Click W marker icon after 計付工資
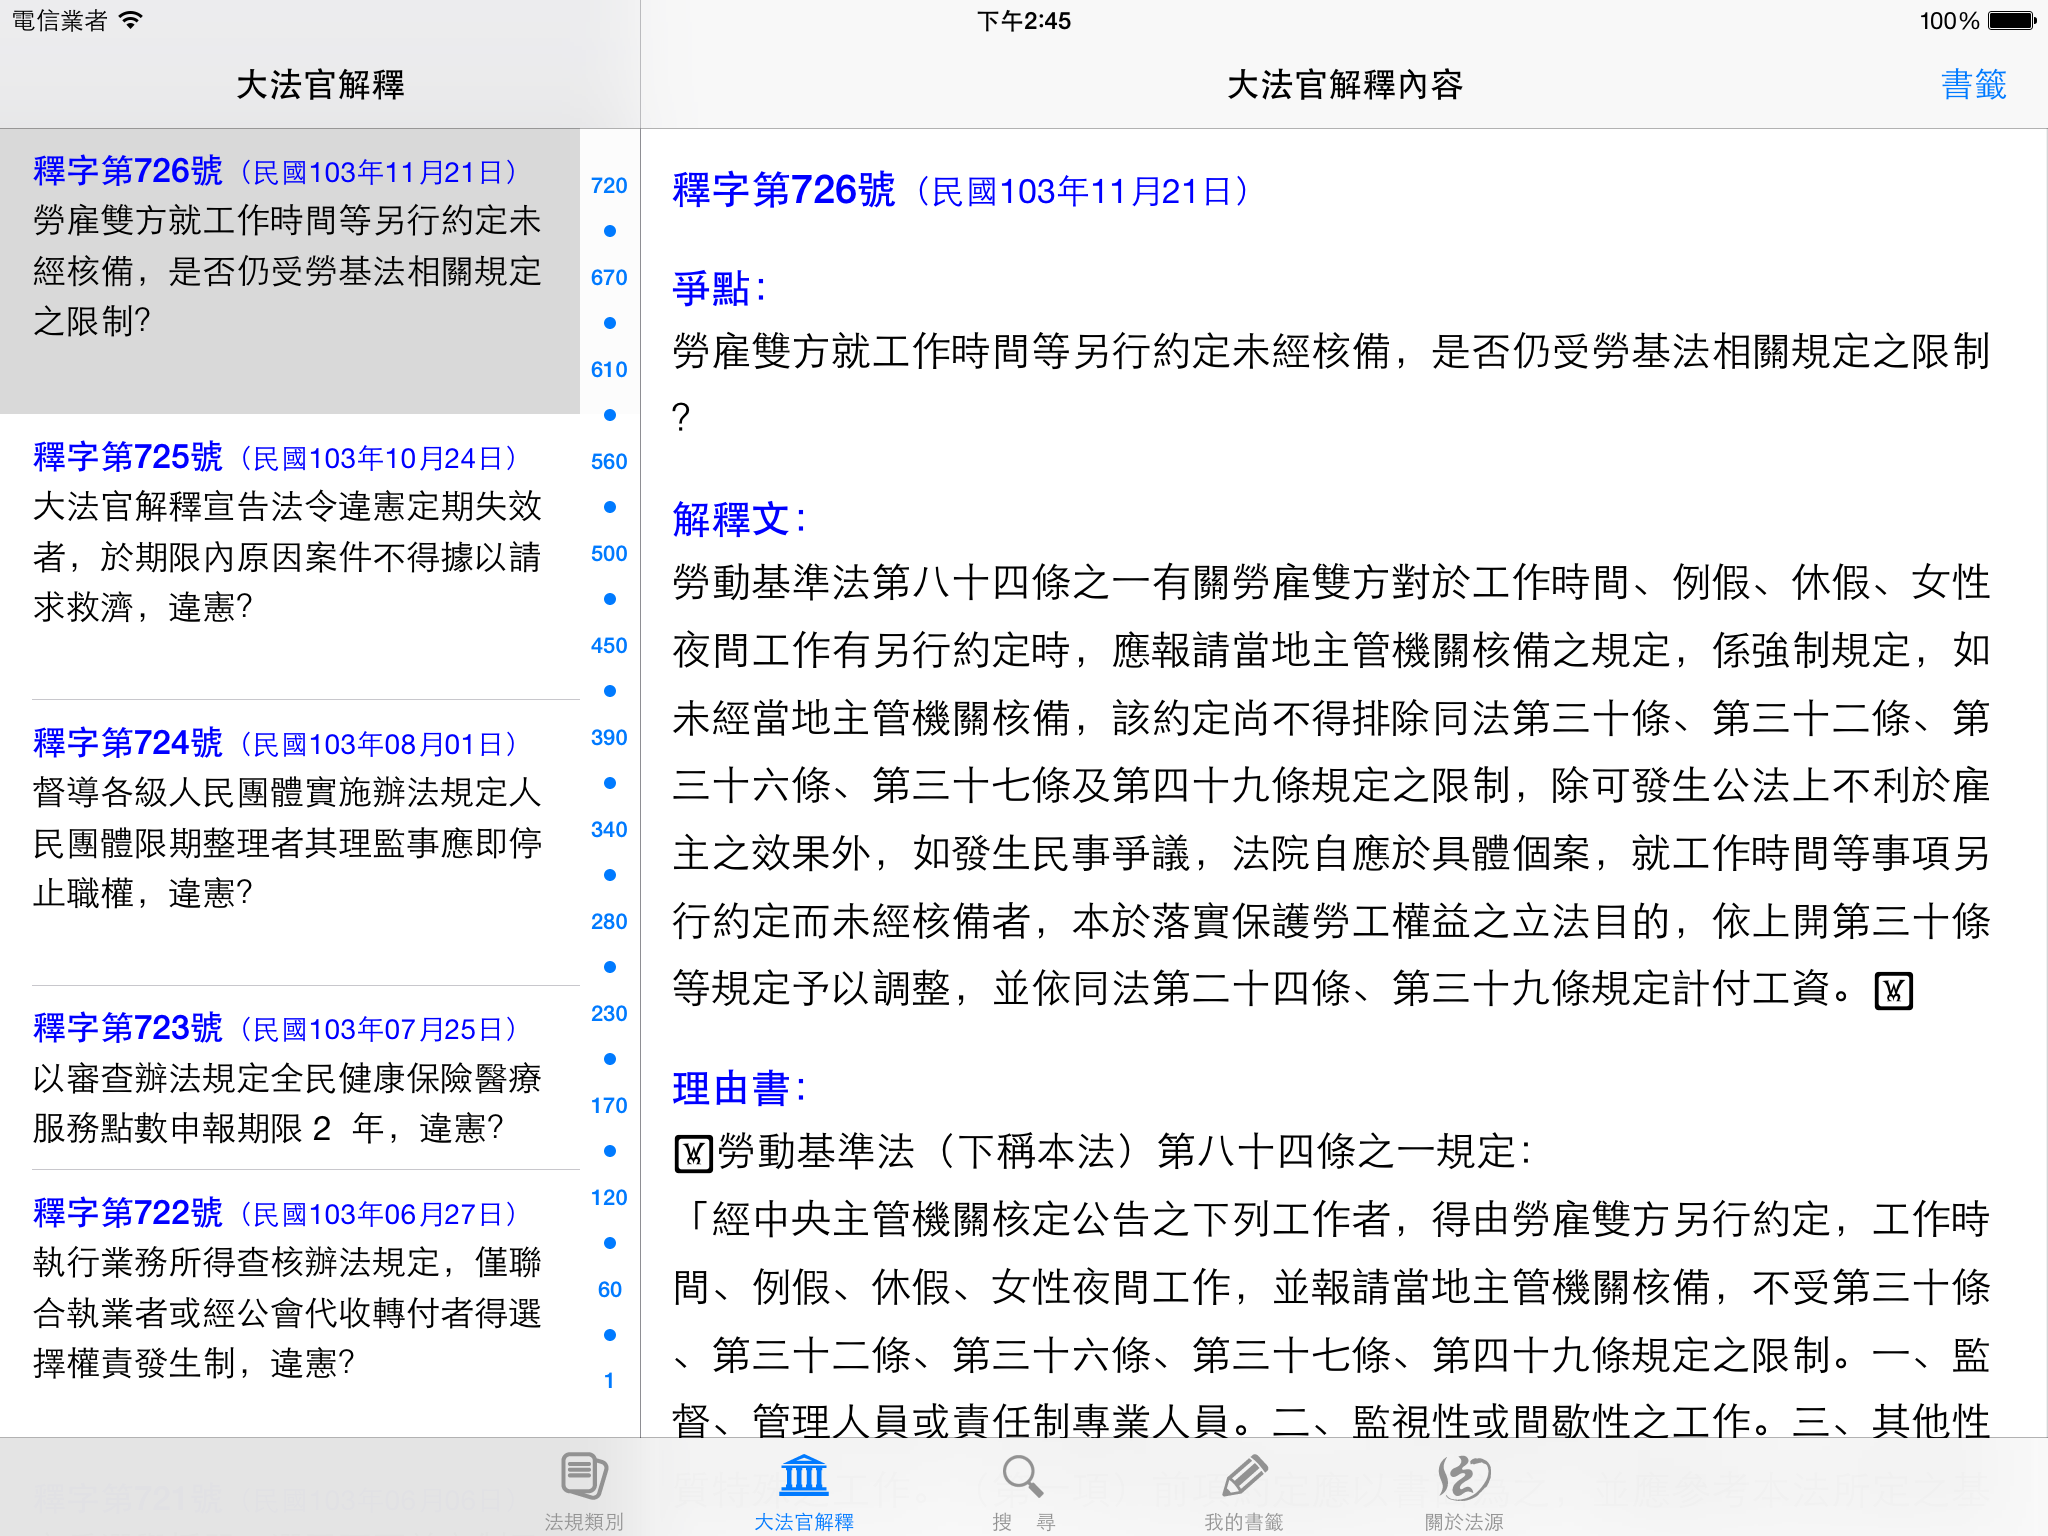 tap(1893, 991)
